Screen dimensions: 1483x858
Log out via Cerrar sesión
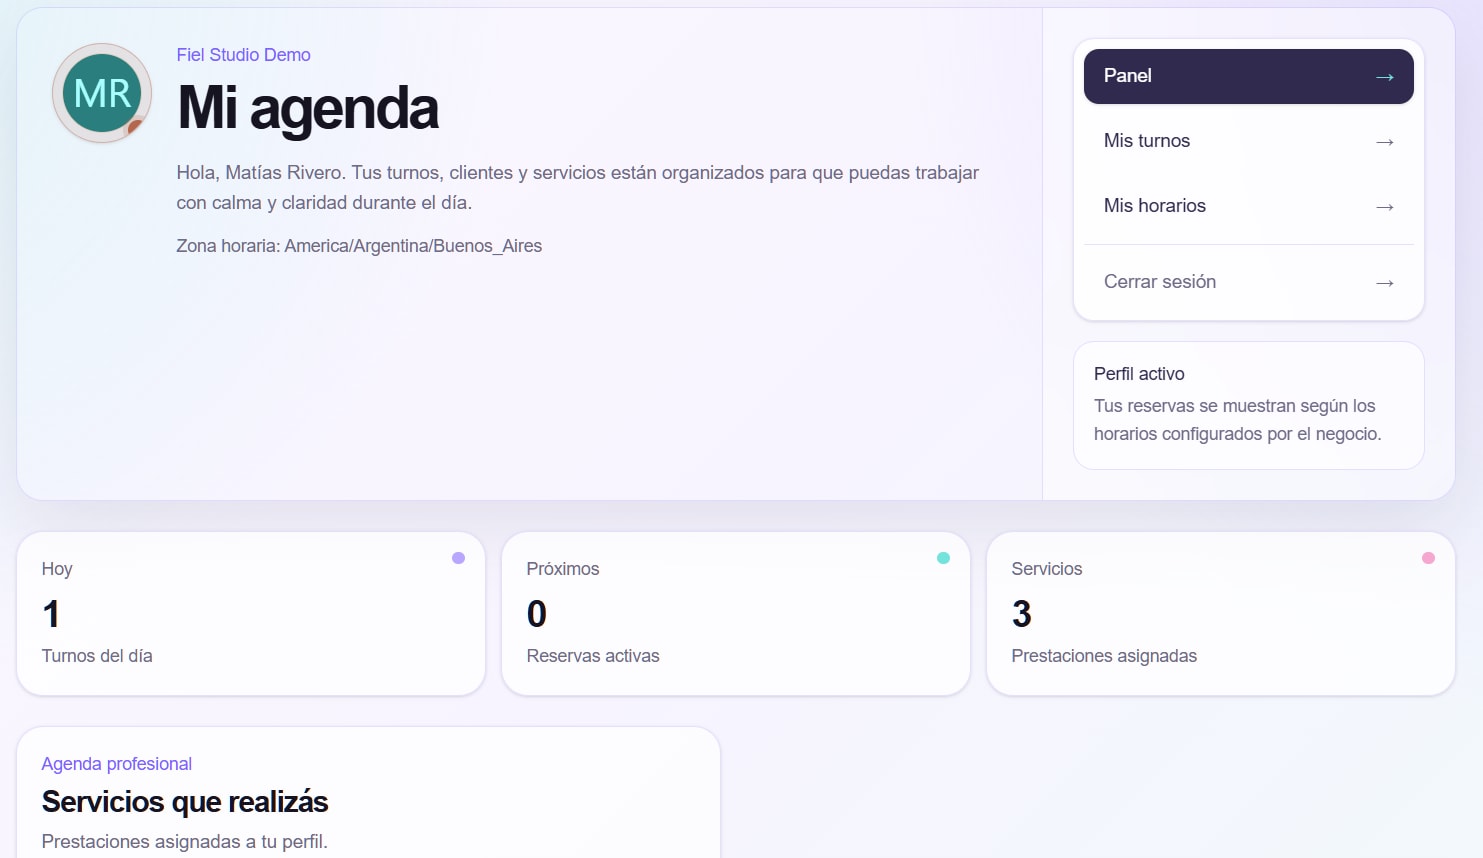(x=1248, y=282)
